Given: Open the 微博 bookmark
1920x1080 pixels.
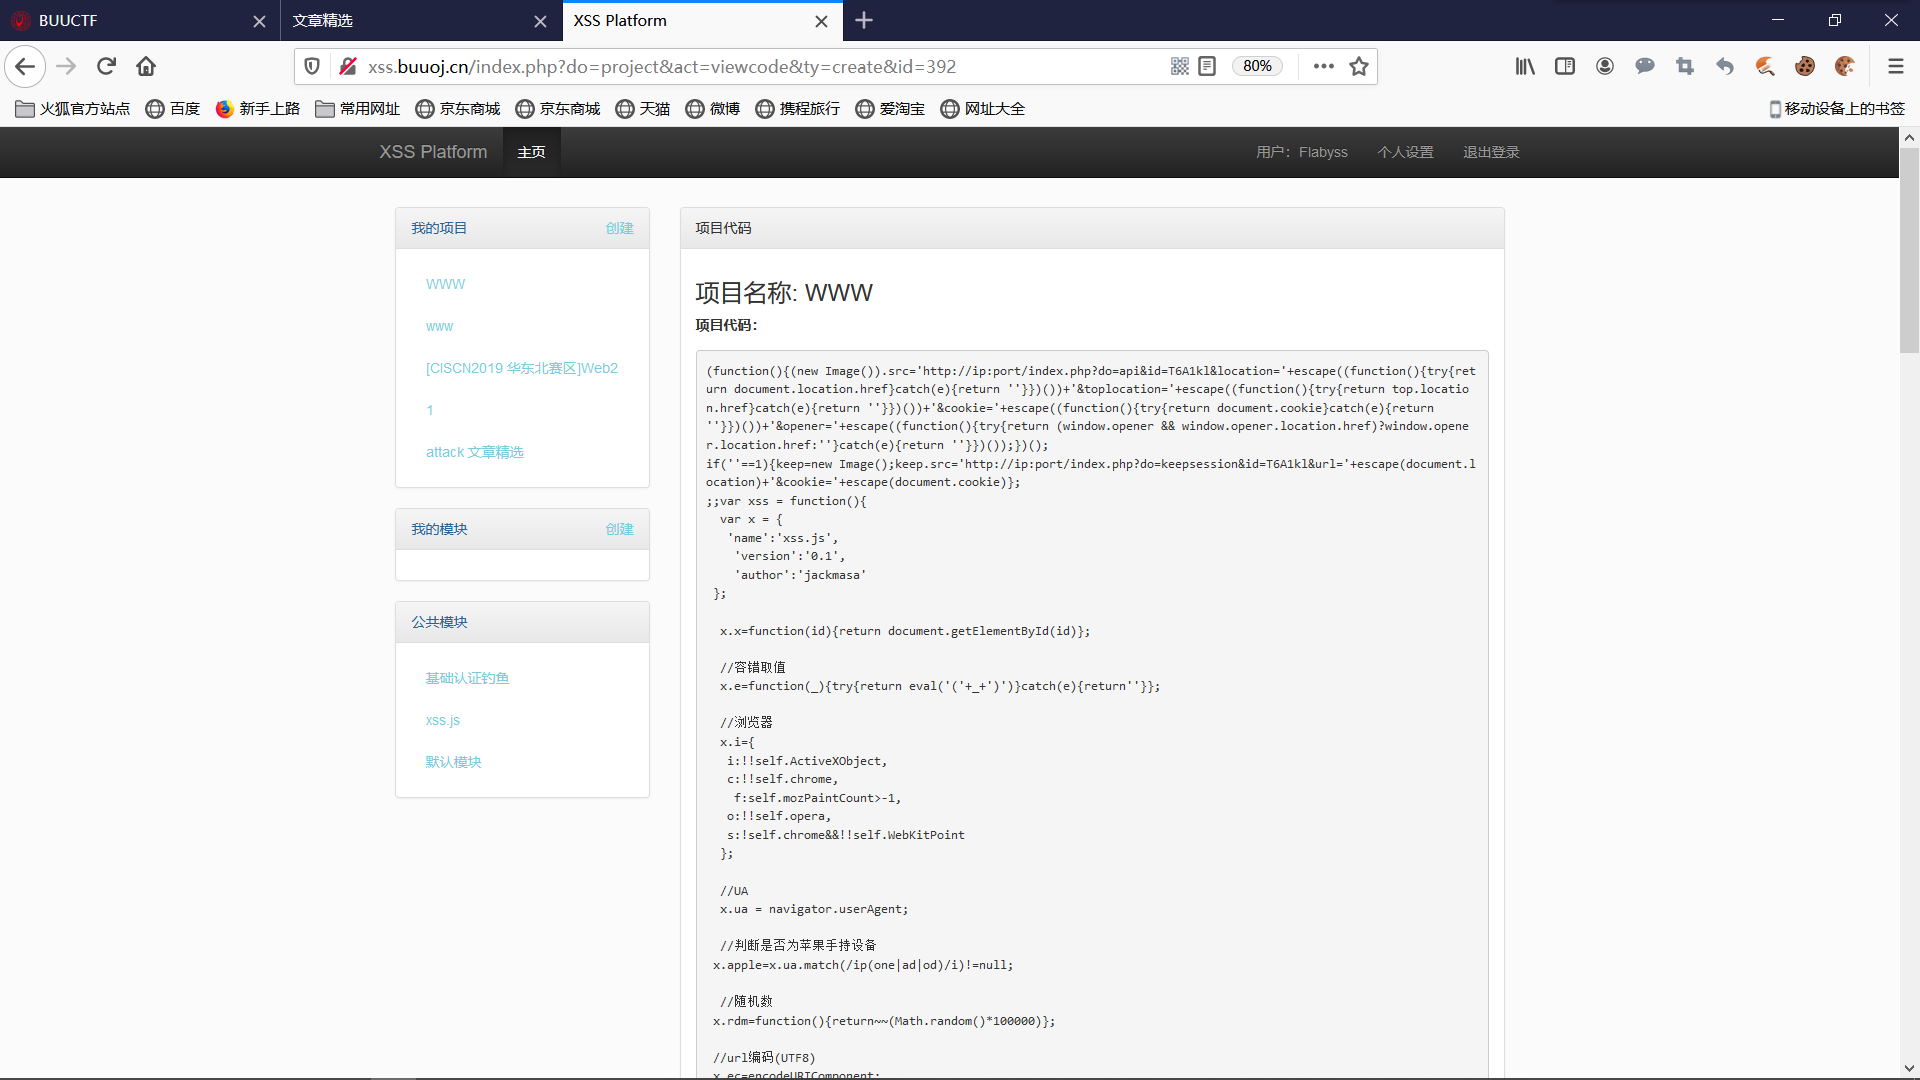Looking at the screenshot, I should tap(713, 109).
